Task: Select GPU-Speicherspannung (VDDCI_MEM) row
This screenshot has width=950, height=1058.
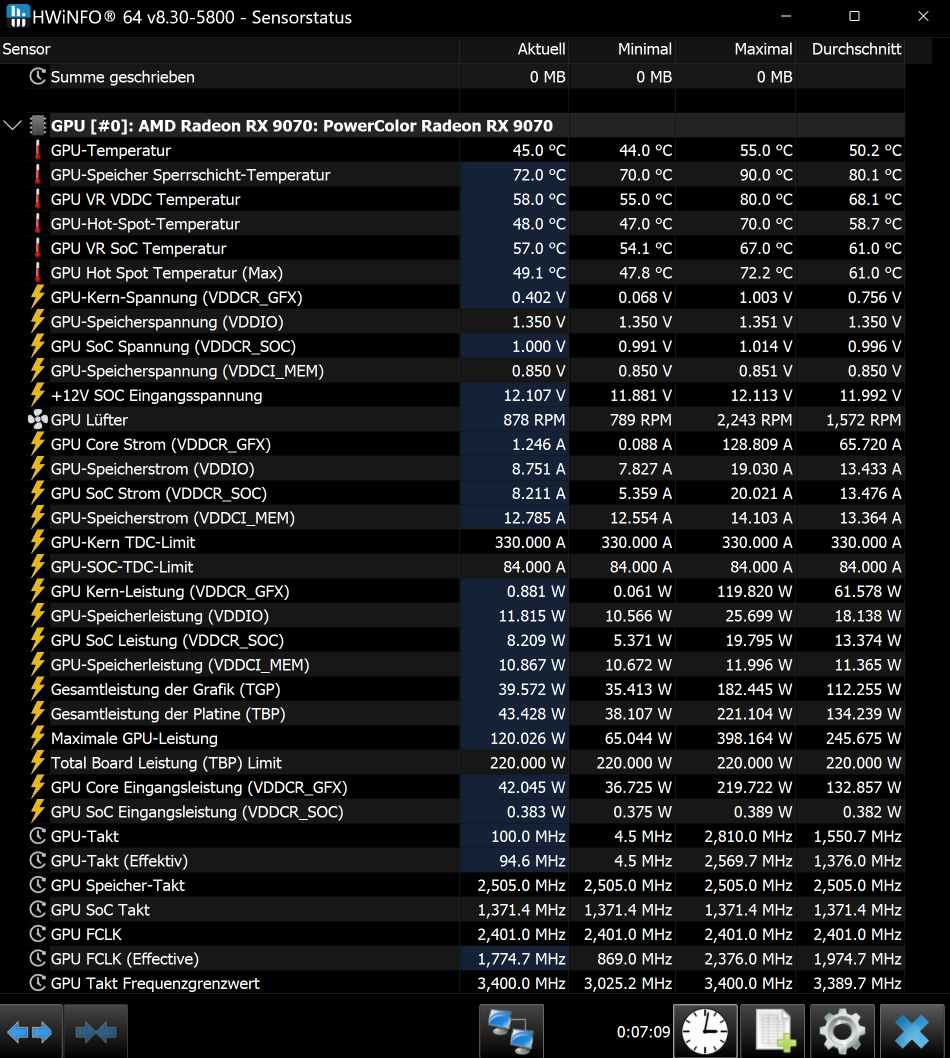Action: [x=452, y=370]
